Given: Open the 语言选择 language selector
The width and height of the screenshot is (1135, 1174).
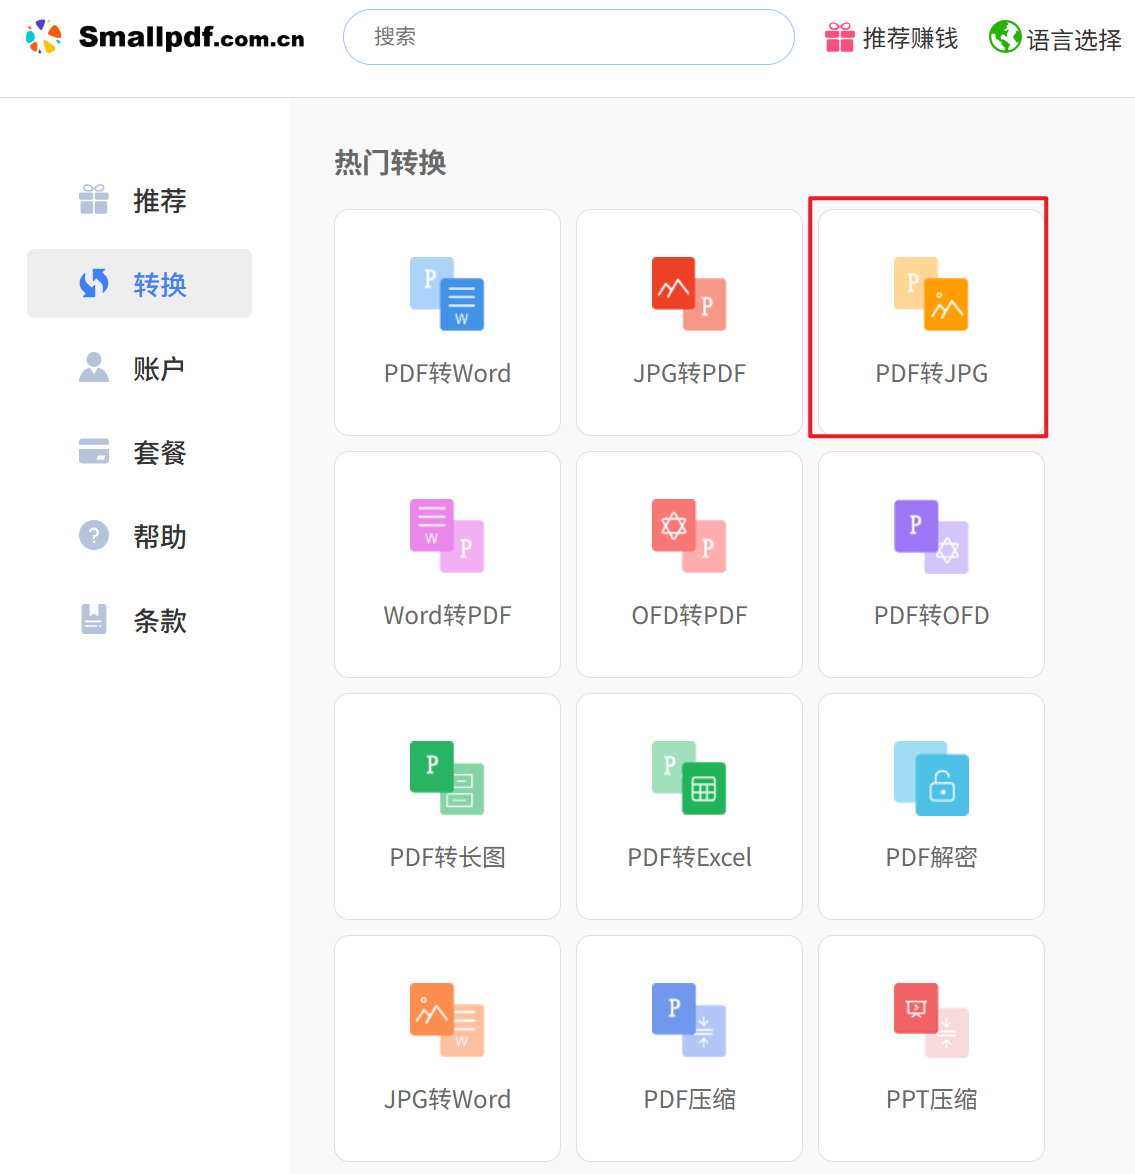Looking at the screenshot, I should click(1054, 39).
